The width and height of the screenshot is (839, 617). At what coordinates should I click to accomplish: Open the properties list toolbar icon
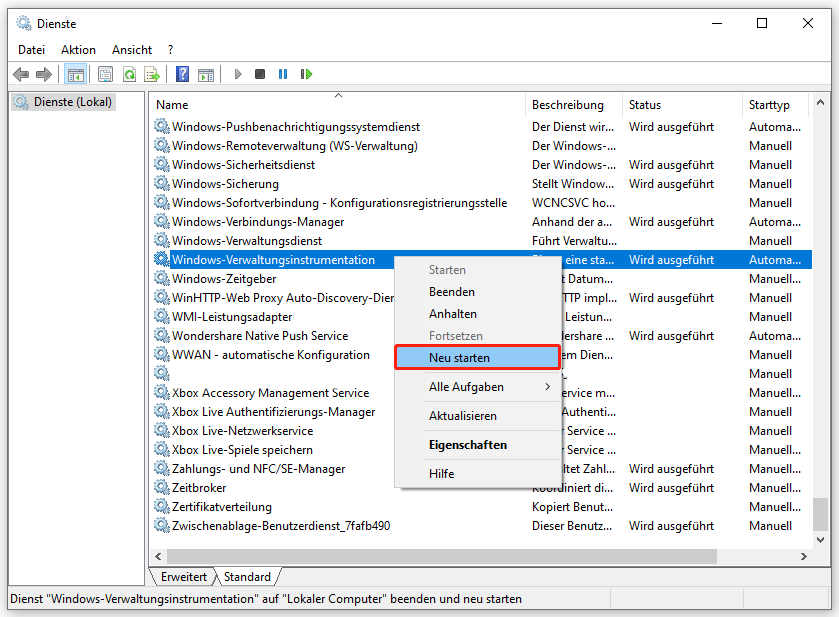tap(104, 73)
